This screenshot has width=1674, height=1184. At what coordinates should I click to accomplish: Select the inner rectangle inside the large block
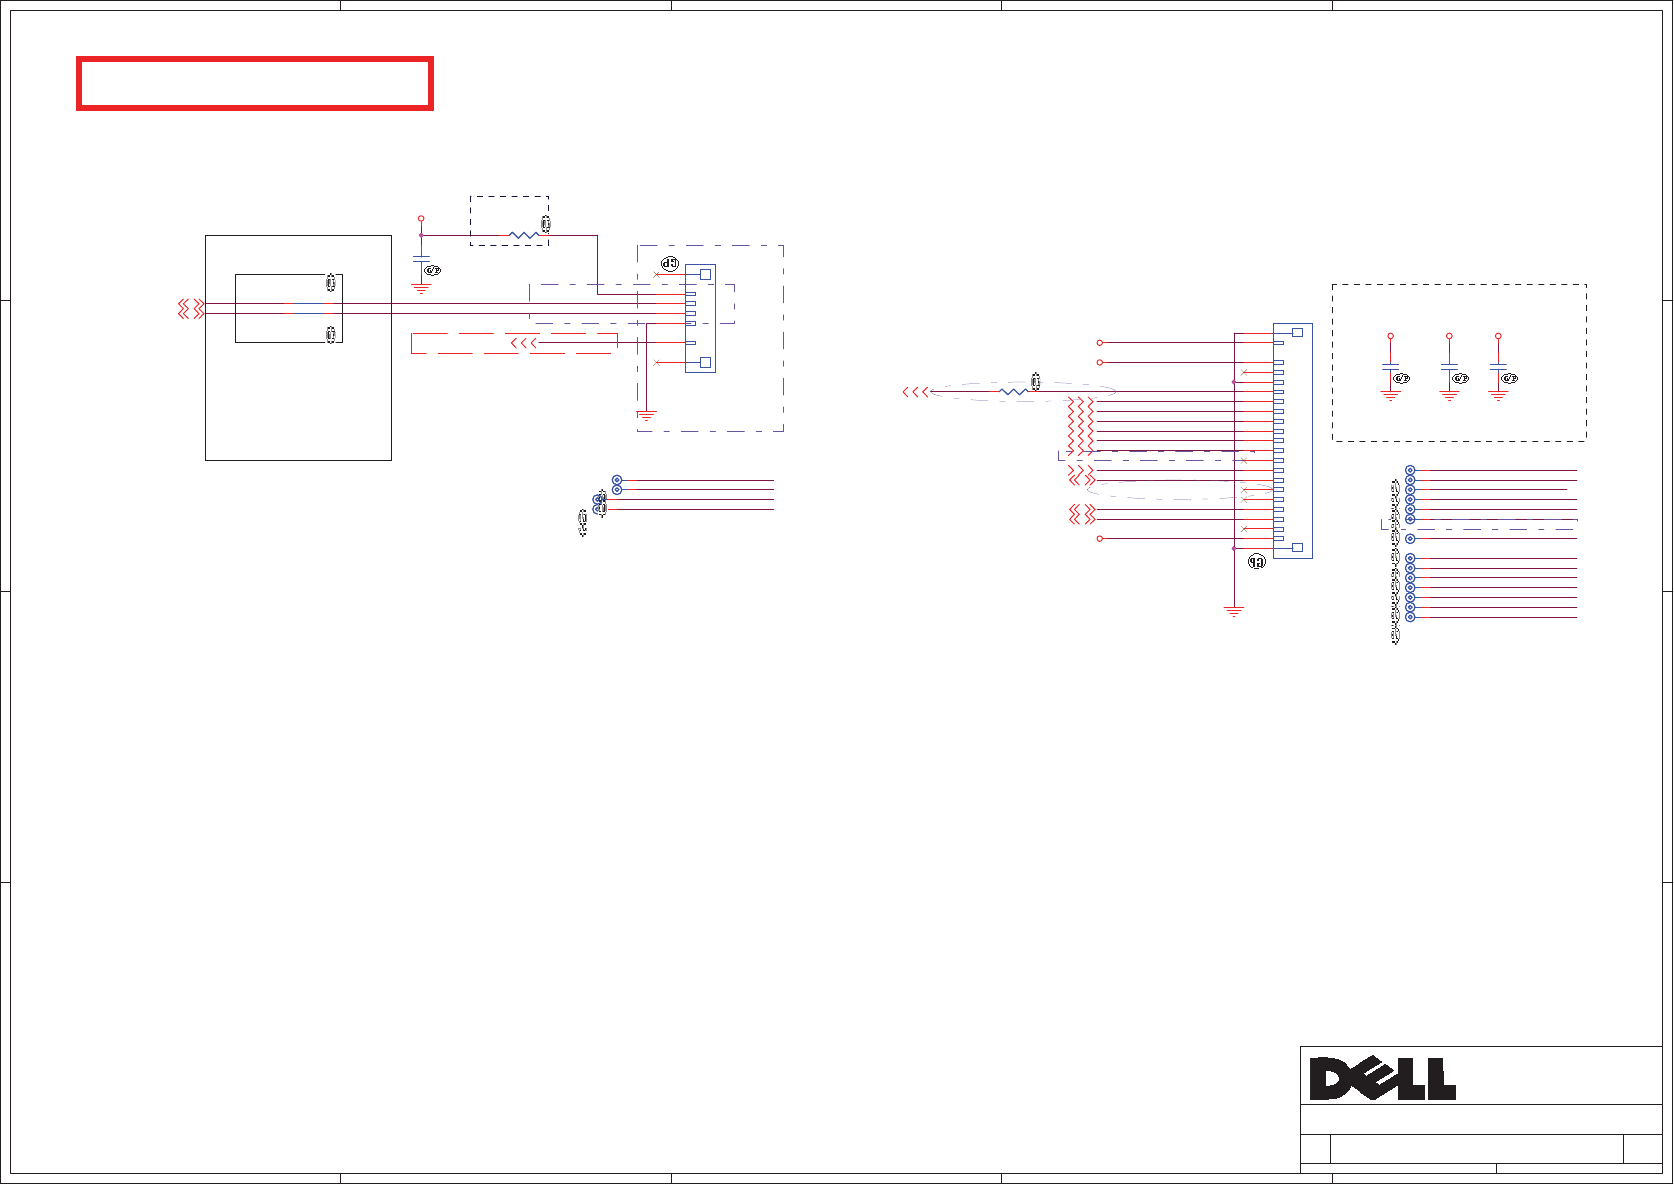point(289,308)
